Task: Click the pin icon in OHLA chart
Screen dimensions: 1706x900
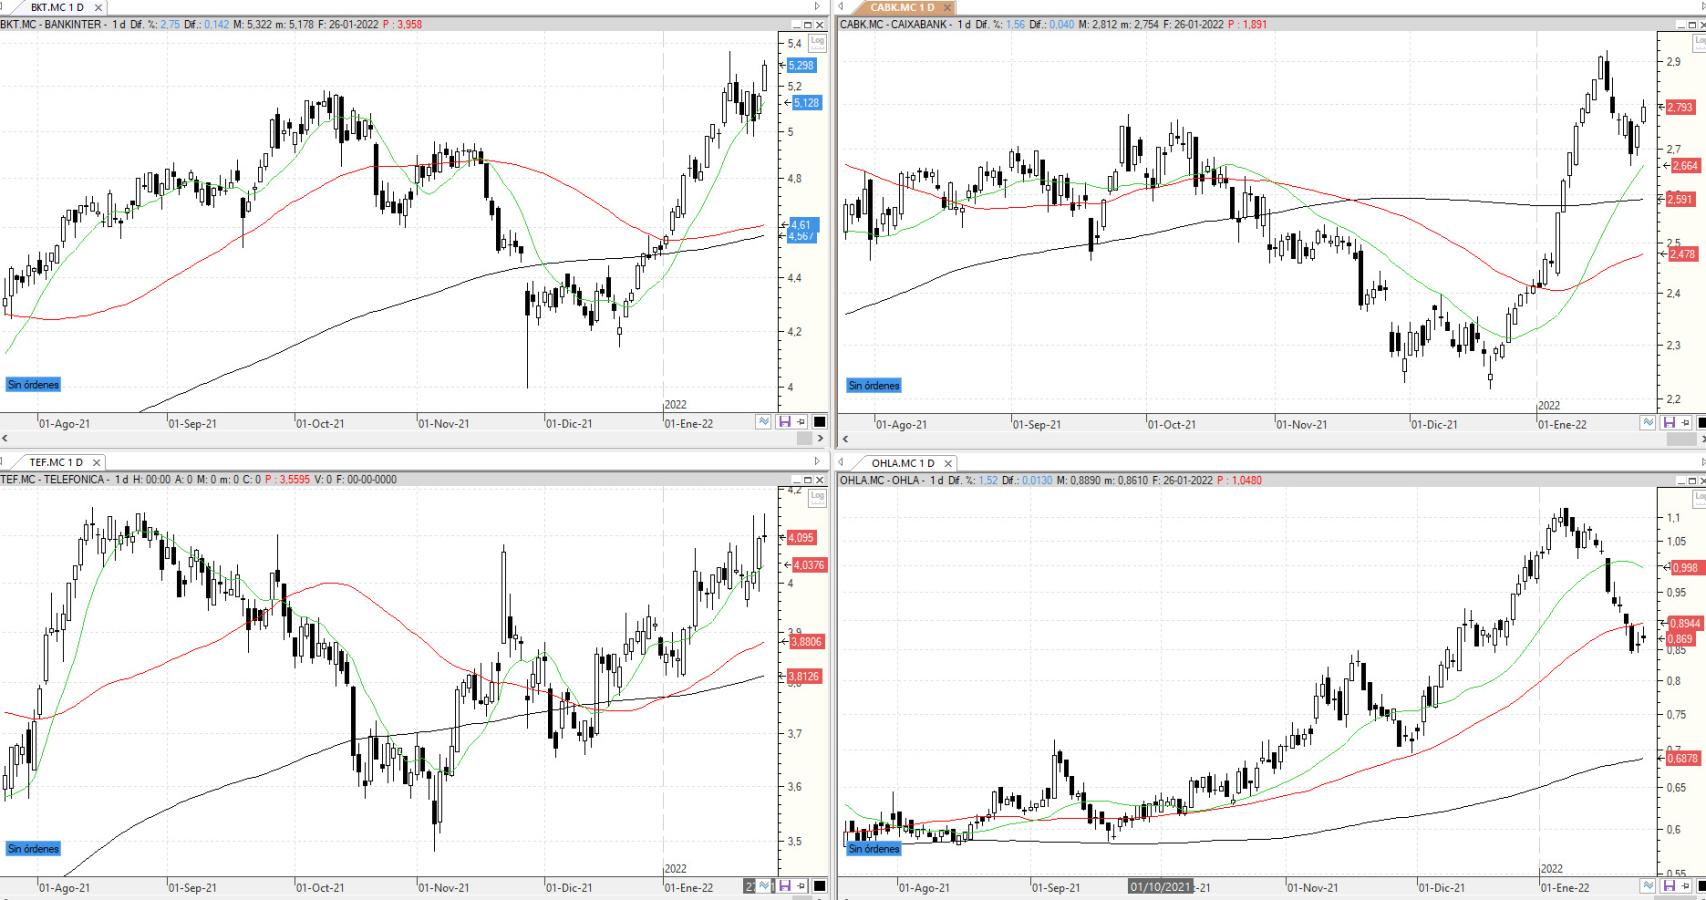Action: [1686, 886]
